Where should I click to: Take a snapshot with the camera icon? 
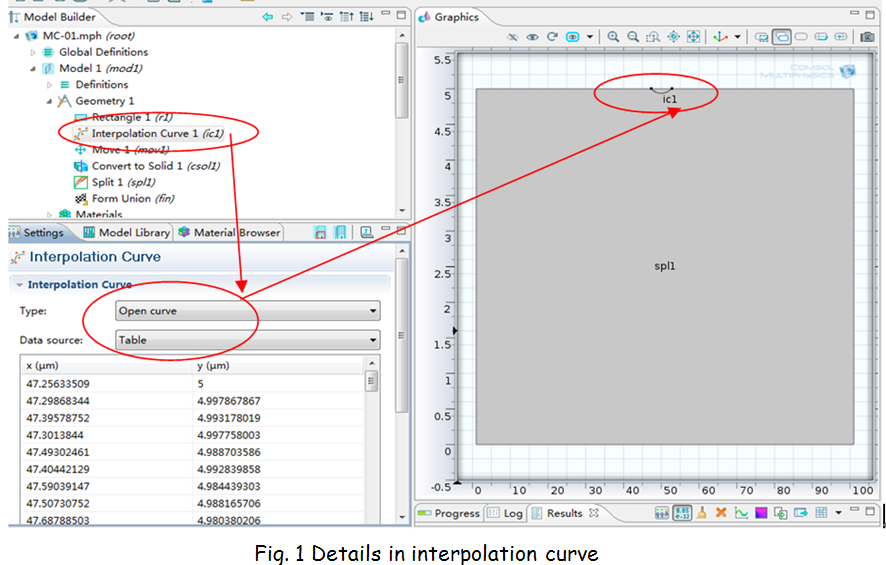867,37
